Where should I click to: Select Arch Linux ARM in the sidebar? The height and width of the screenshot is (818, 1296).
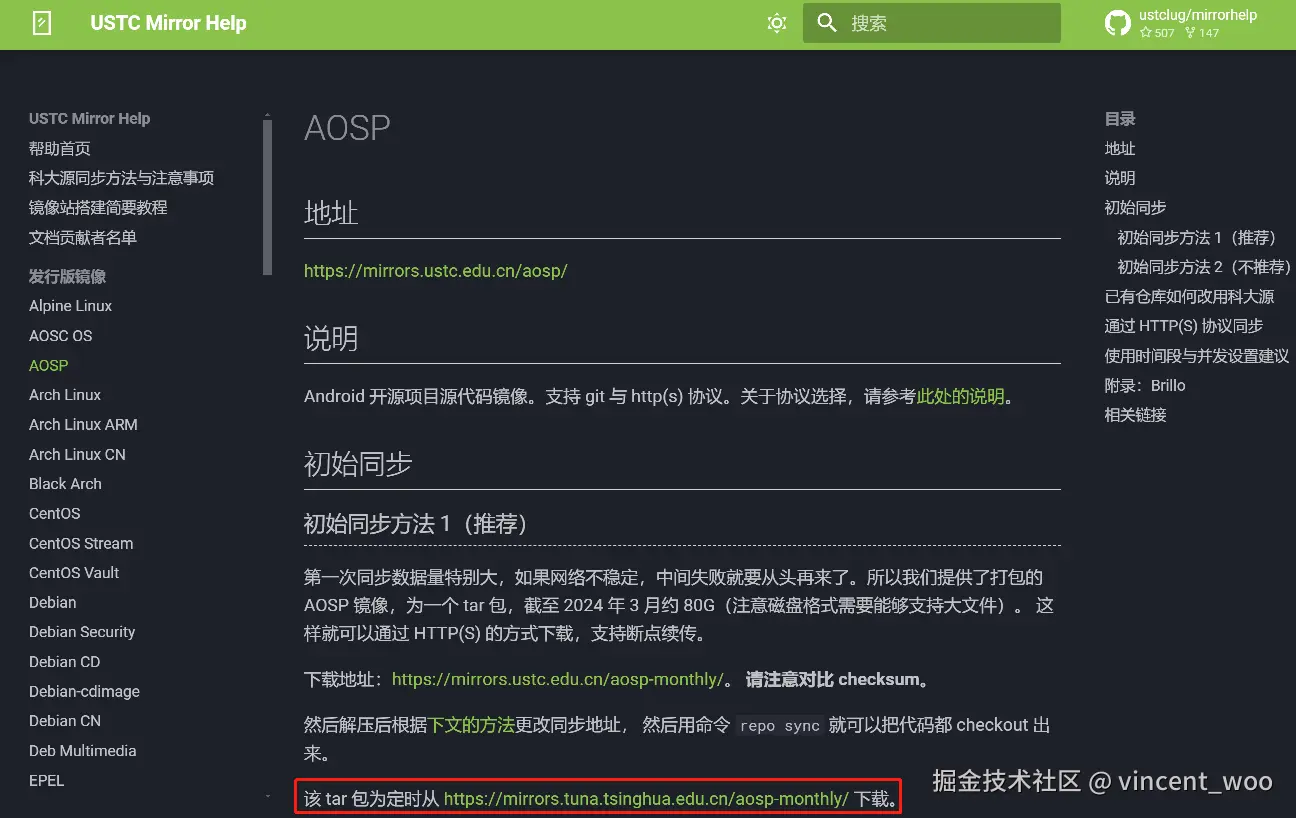pyautogui.click(x=83, y=425)
